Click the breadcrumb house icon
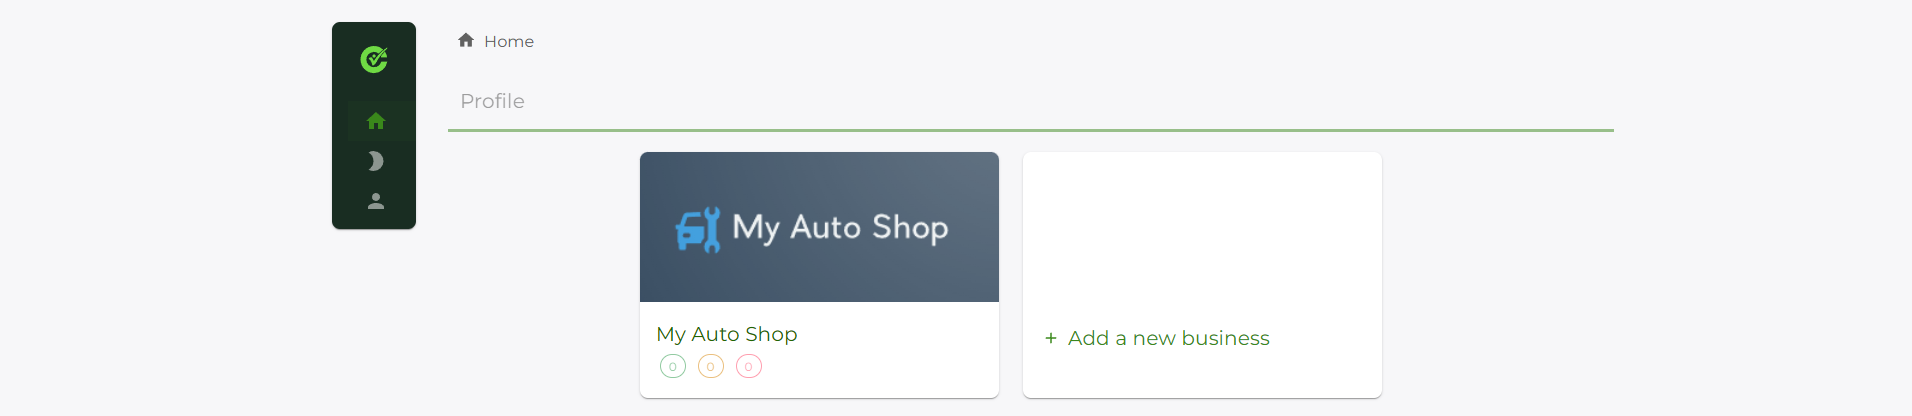Screen dimensions: 1912x416 pos(466,41)
